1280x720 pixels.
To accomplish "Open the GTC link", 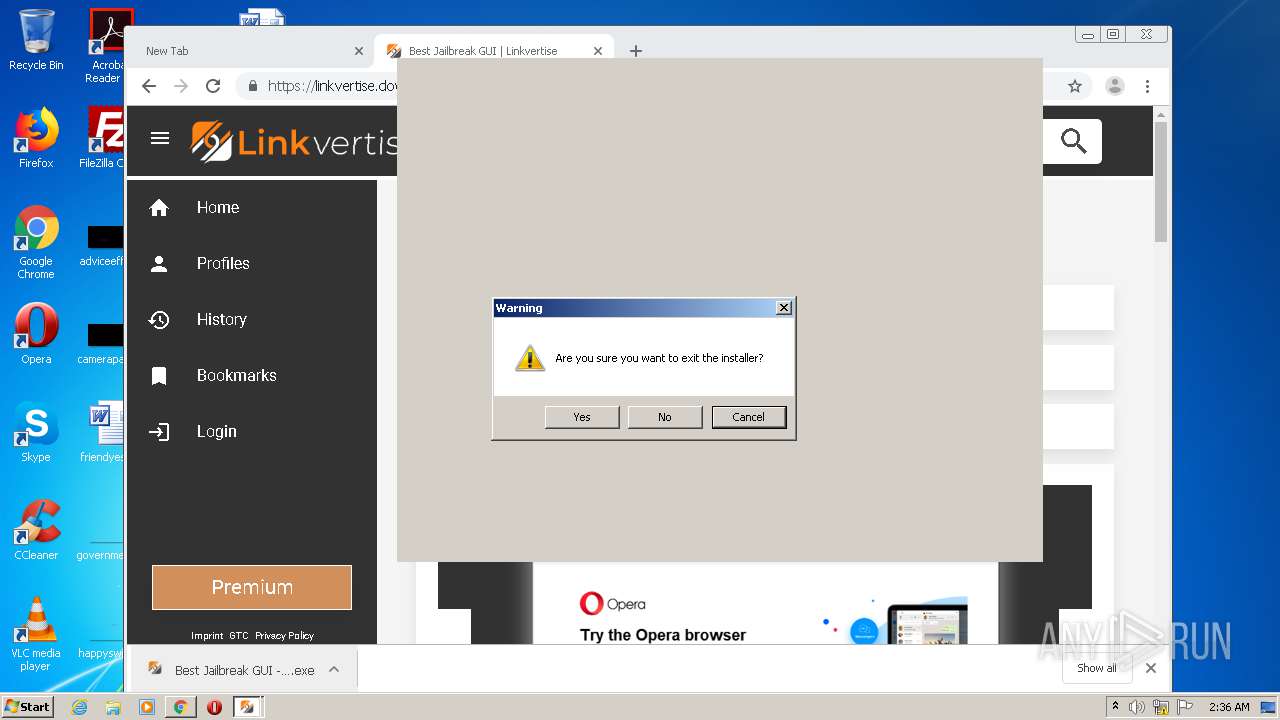I will pyautogui.click(x=239, y=635).
